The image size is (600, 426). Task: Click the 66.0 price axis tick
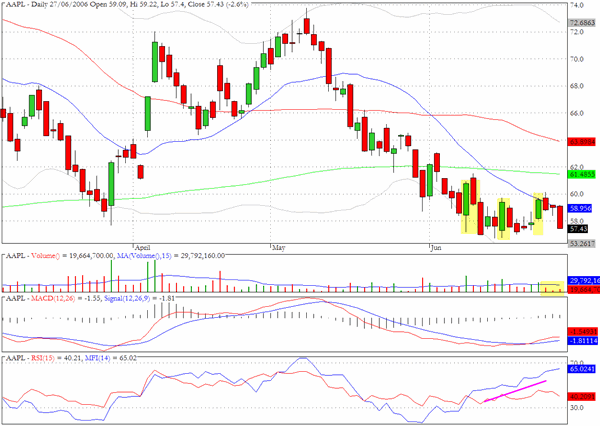(577, 113)
